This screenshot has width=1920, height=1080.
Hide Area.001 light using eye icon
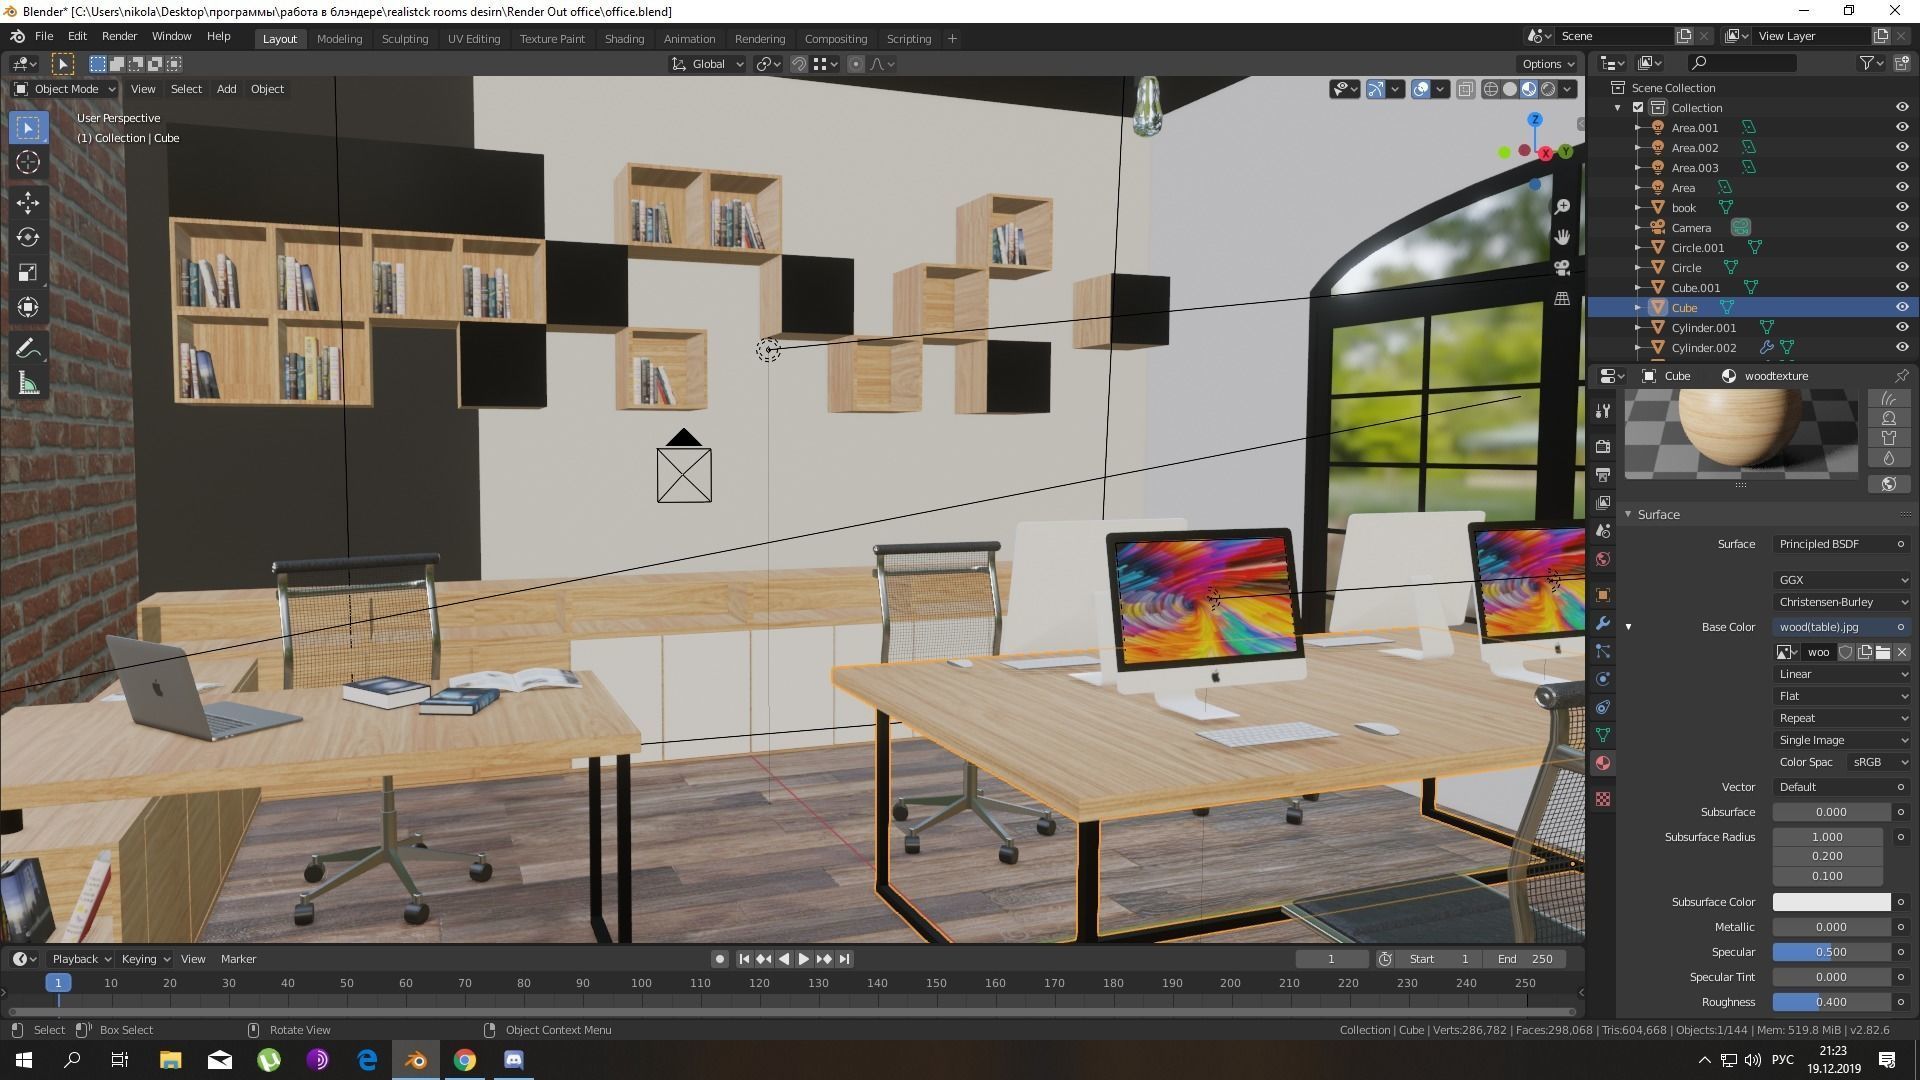[1902, 128]
